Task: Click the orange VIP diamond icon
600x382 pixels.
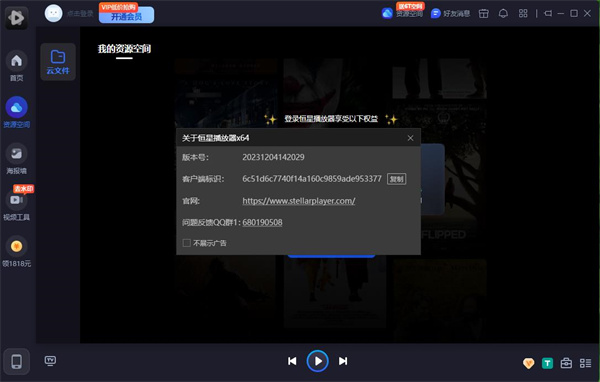Action: 528,363
